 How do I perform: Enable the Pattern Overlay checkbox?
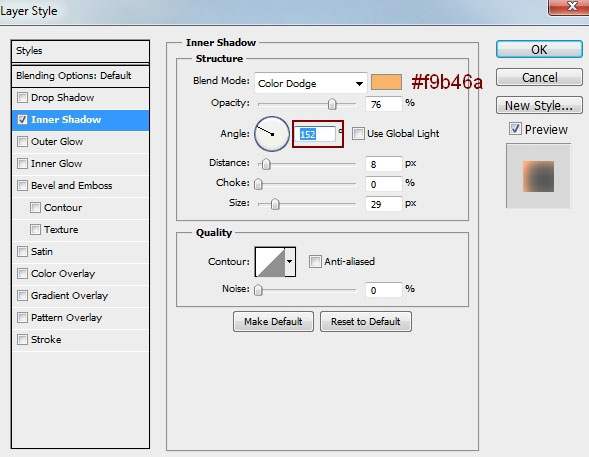[x=22, y=318]
